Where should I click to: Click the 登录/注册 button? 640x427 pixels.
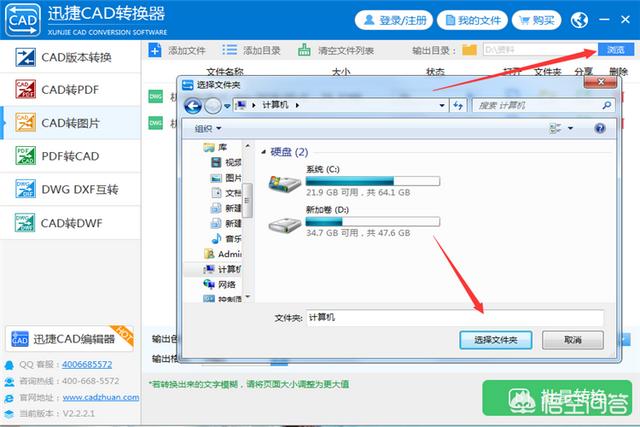coord(394,20)
